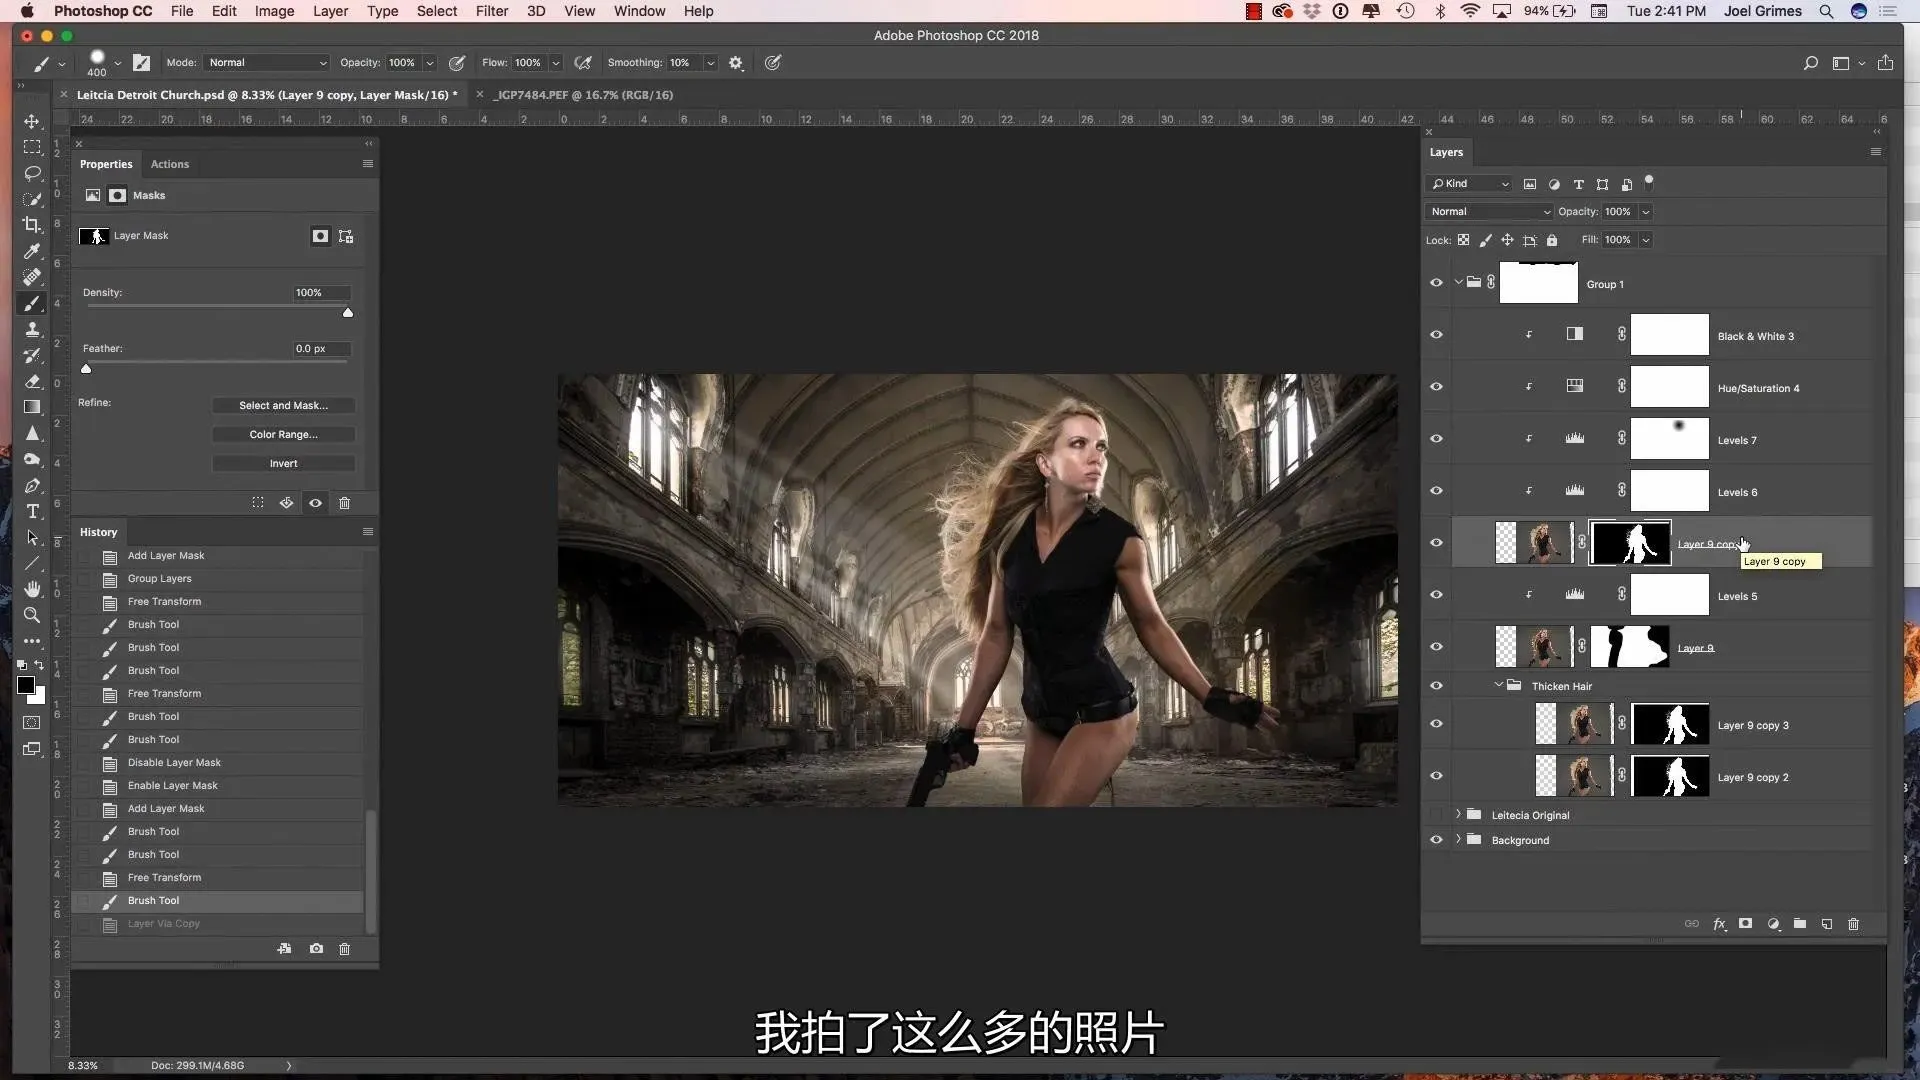Screen dimensions: 1920x1080
Task: Switch to the Actions tab
Action: pos(169,164)
